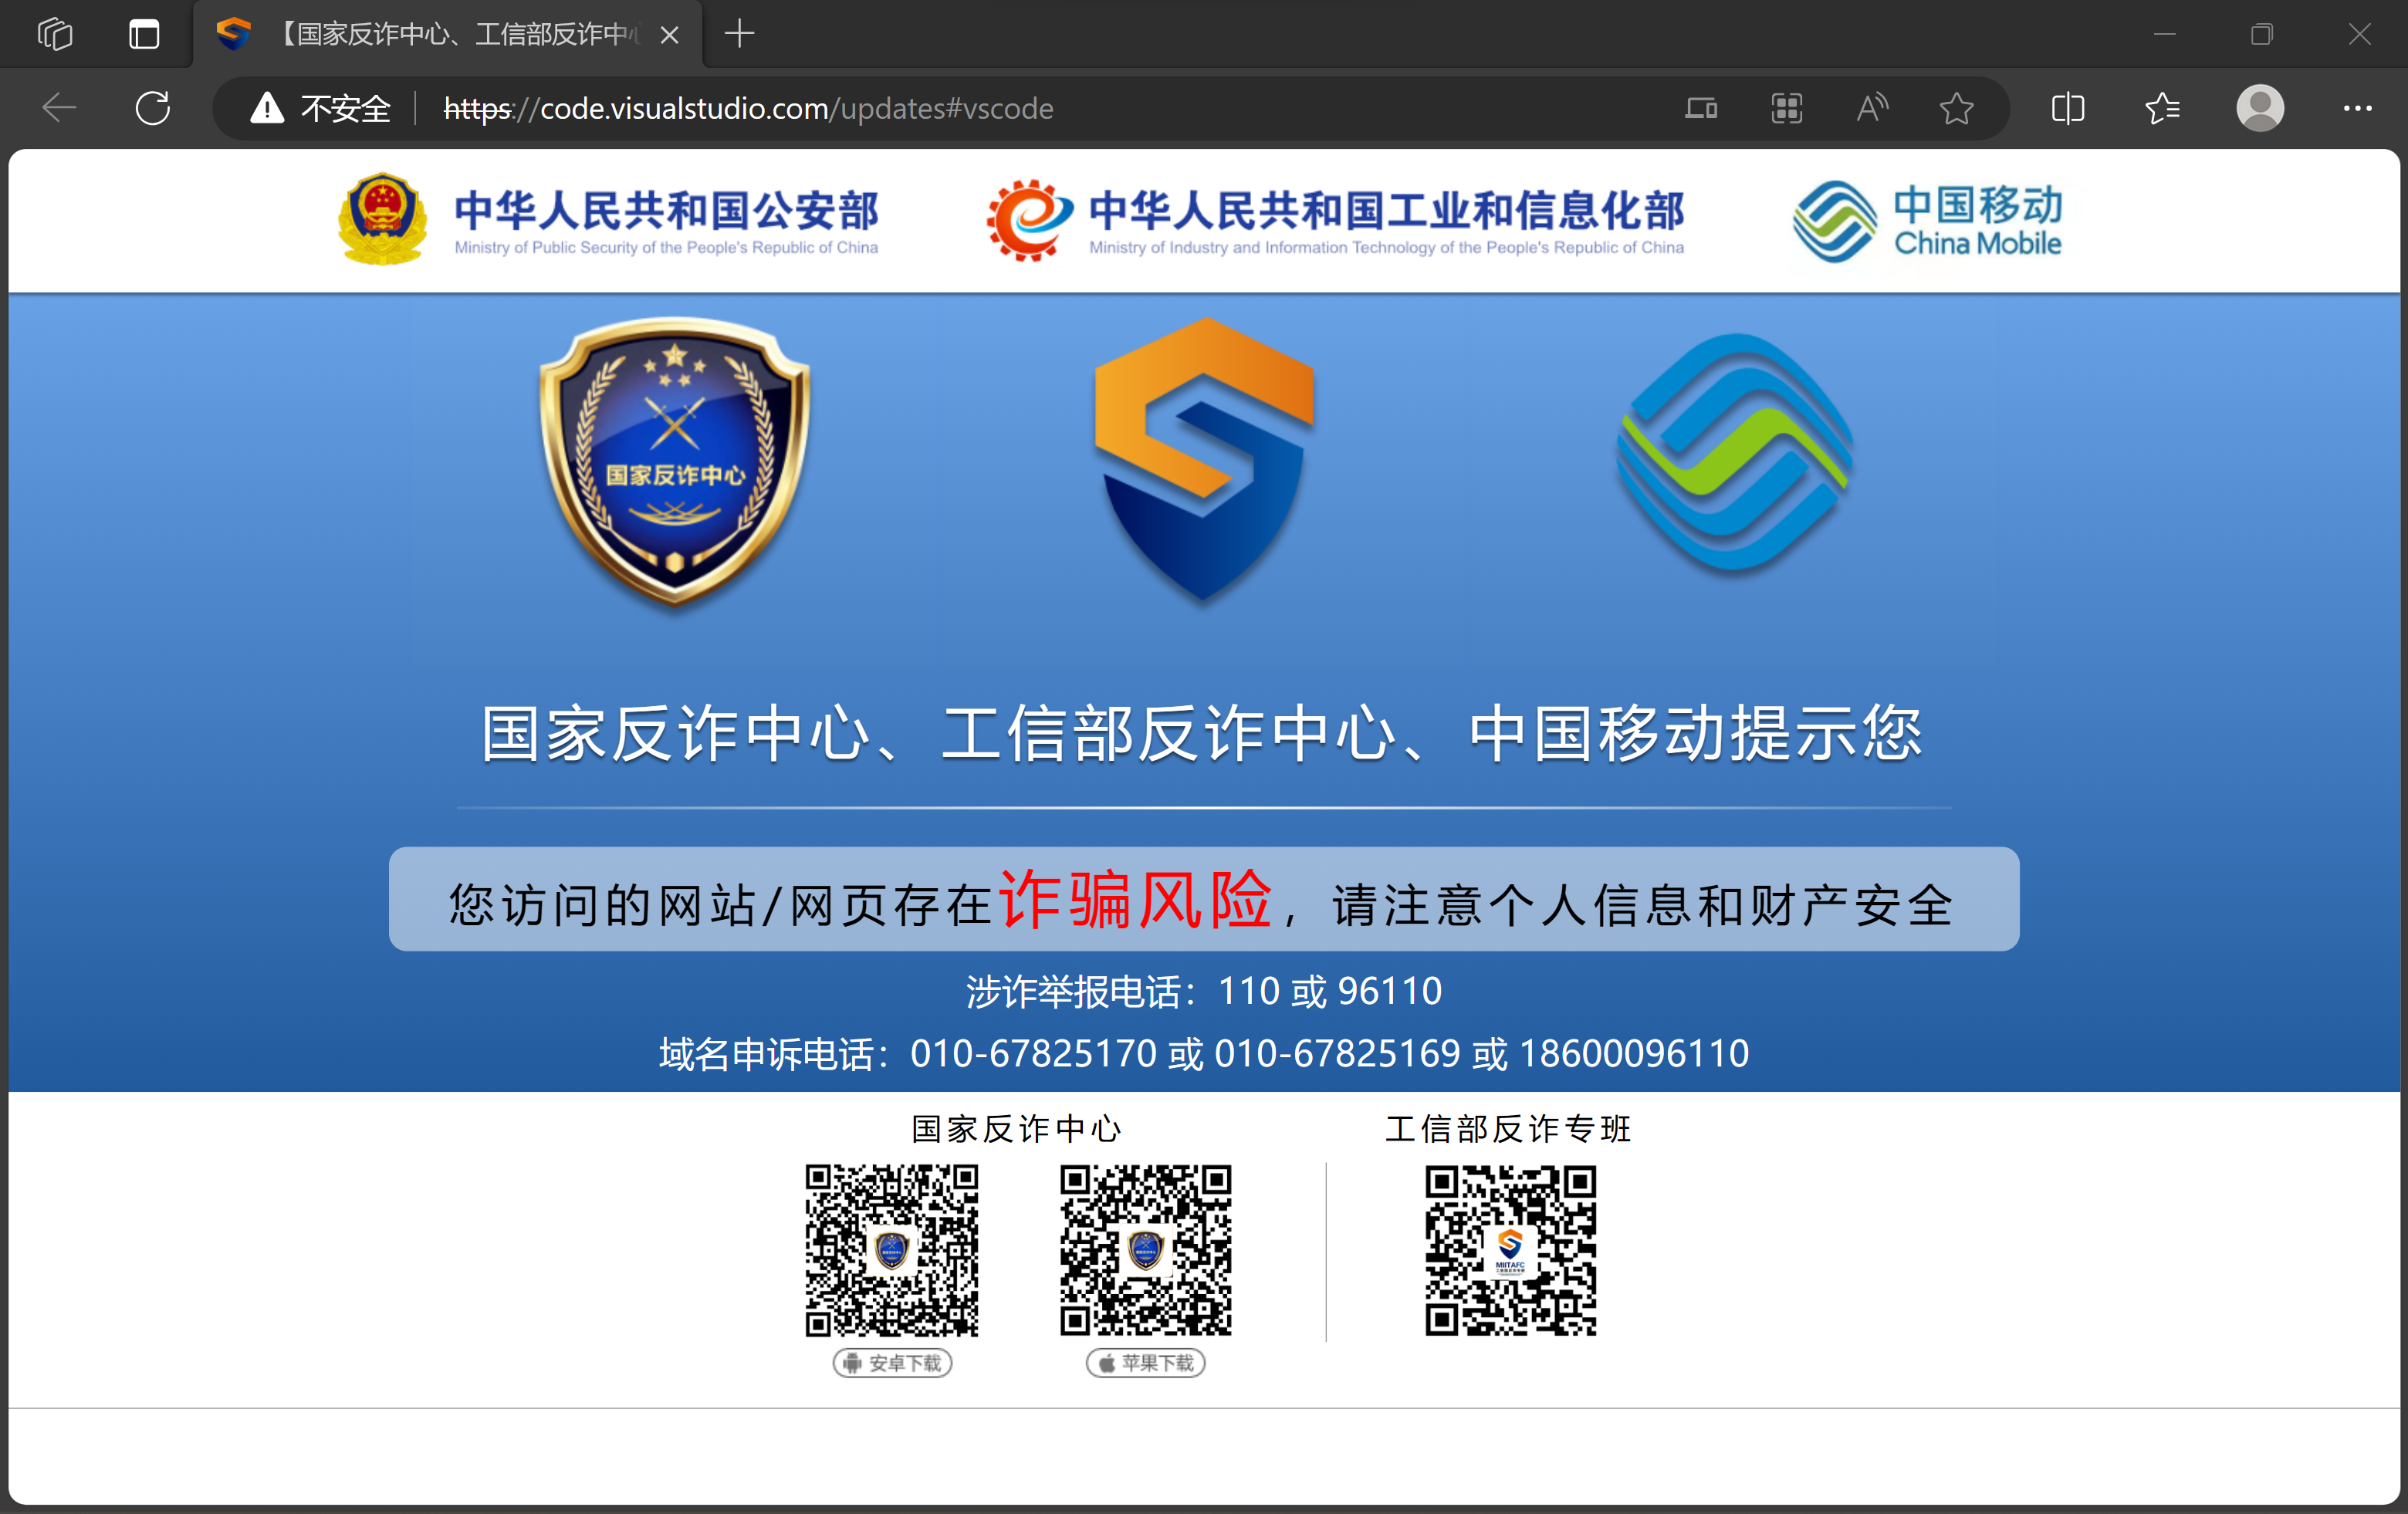
Task: Click Ministry of Public Security English subtitle
Action: click(666, 247)
